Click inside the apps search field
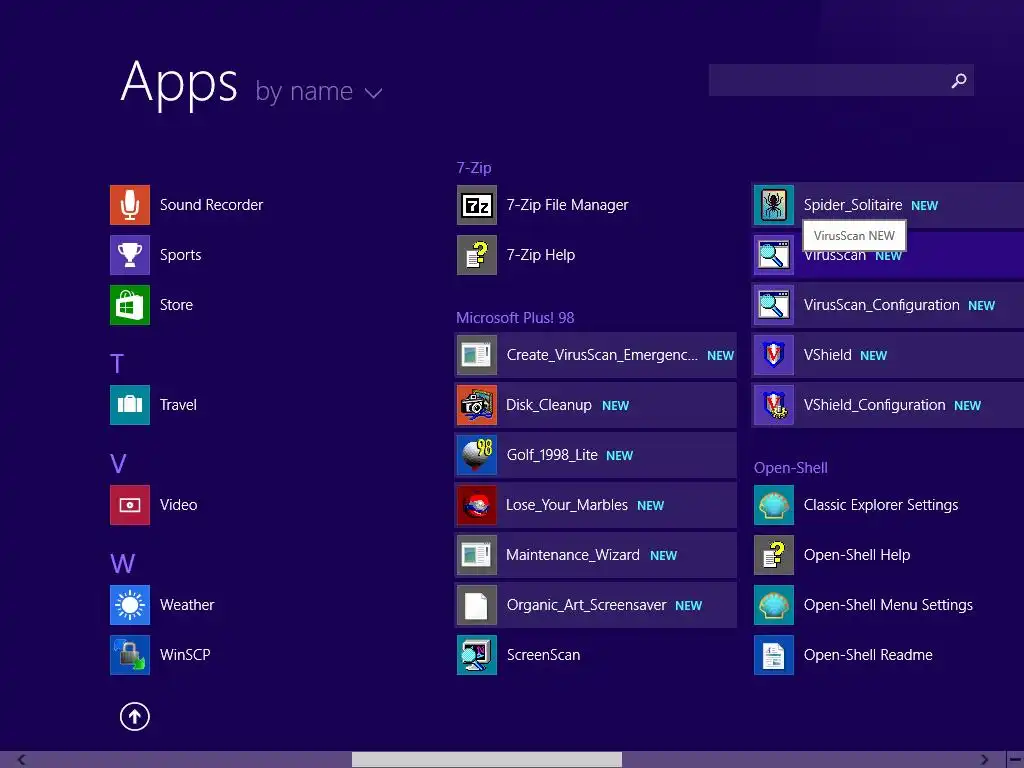Screen dimensions: 1024x768 coord(841,80)
